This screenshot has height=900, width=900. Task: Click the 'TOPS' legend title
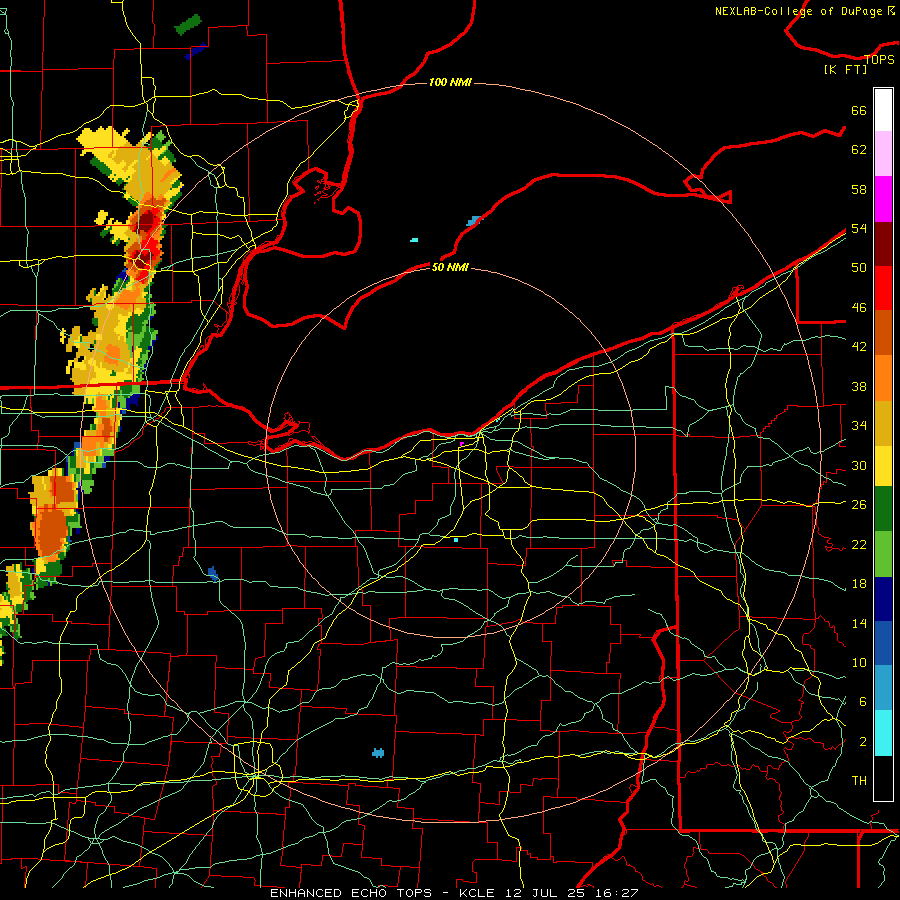[879, 59]
